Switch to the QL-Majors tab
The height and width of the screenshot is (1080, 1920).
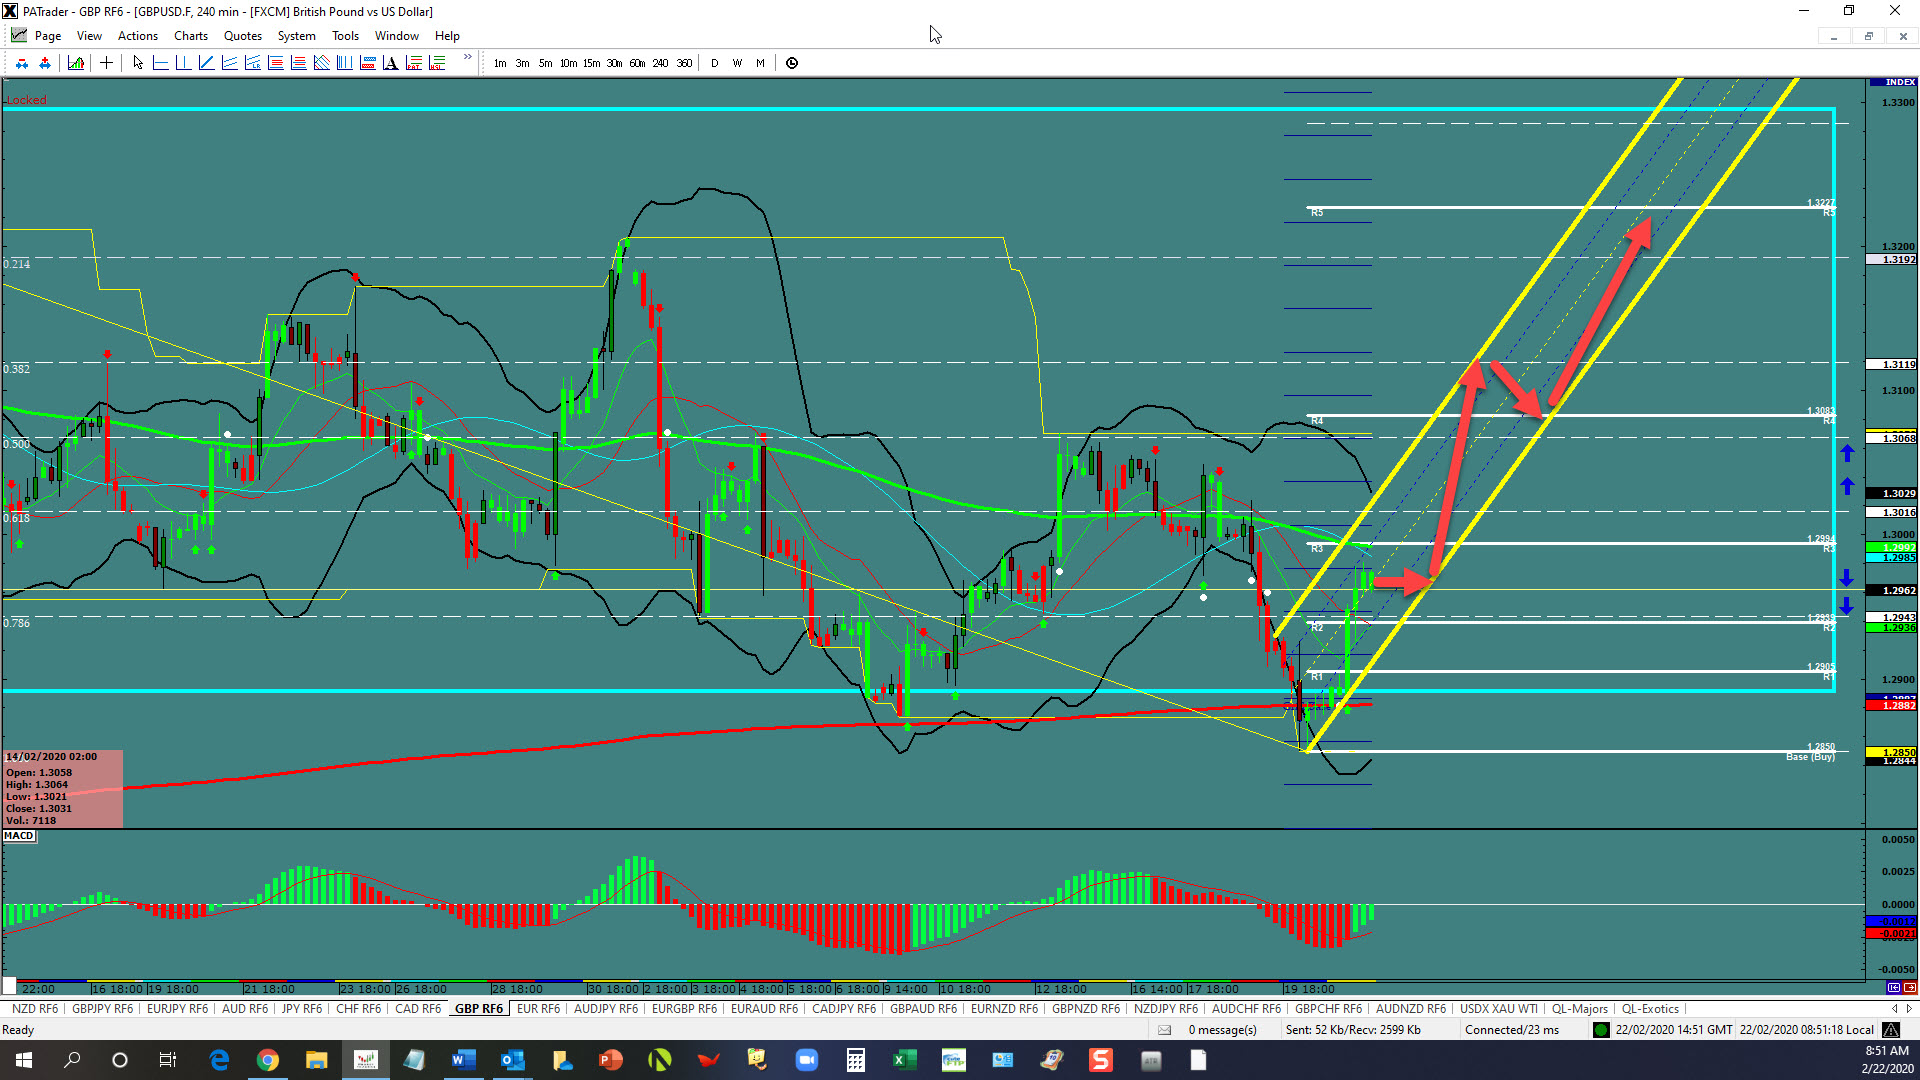click(x=1580, y=1009)
